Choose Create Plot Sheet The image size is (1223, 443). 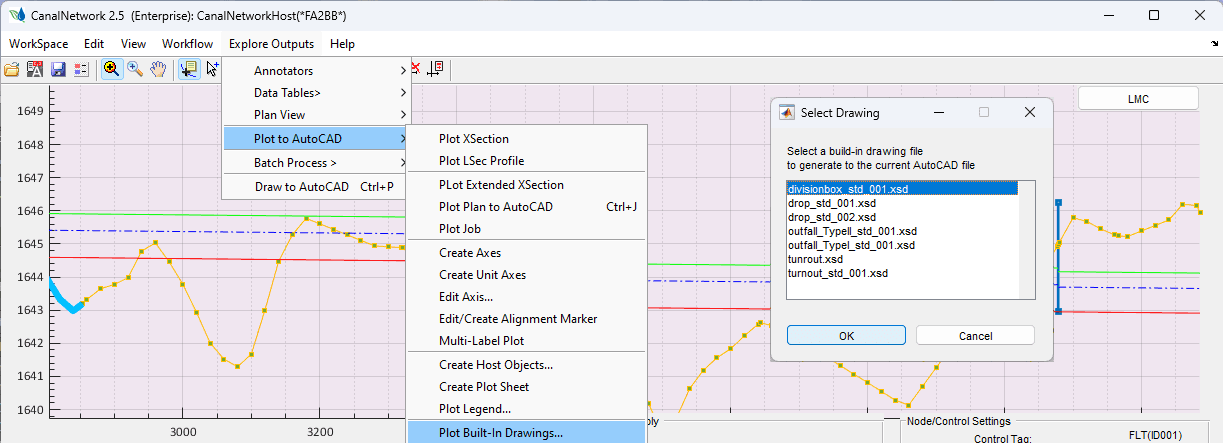point(527,387)
